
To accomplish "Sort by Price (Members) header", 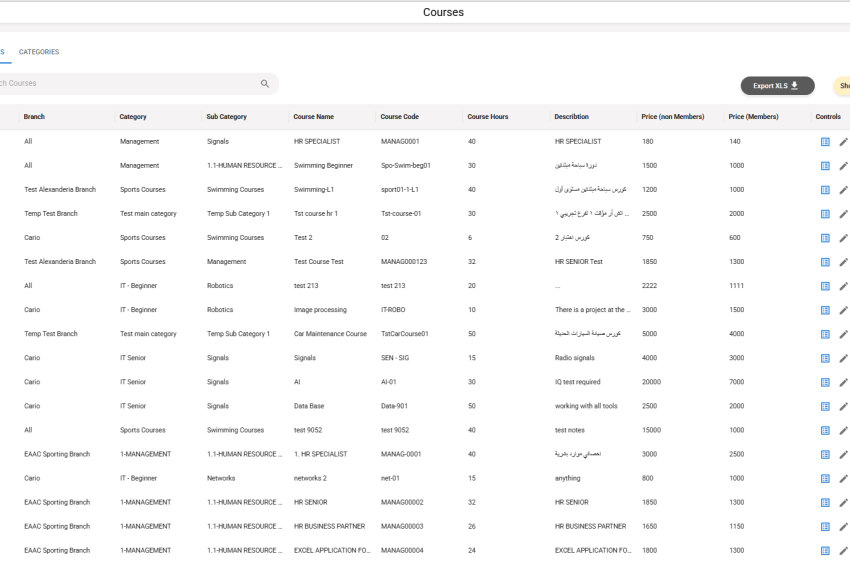I will [x=754, y=117].
